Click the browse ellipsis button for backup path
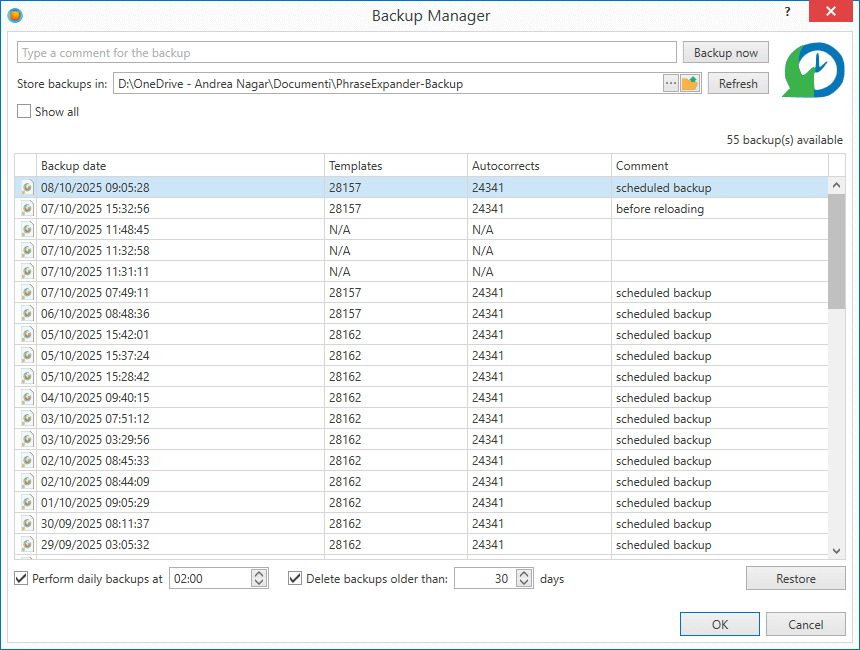Image resolution: width=860 pixels, height=650 pixels. point(671,84)
